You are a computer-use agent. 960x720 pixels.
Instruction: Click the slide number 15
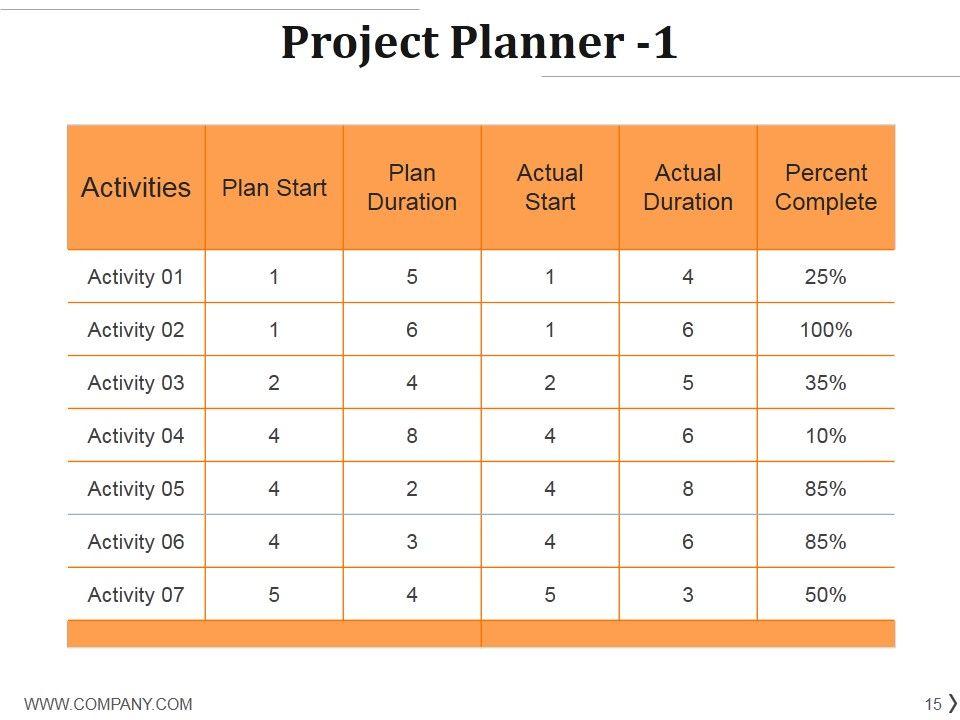(933, 704)
